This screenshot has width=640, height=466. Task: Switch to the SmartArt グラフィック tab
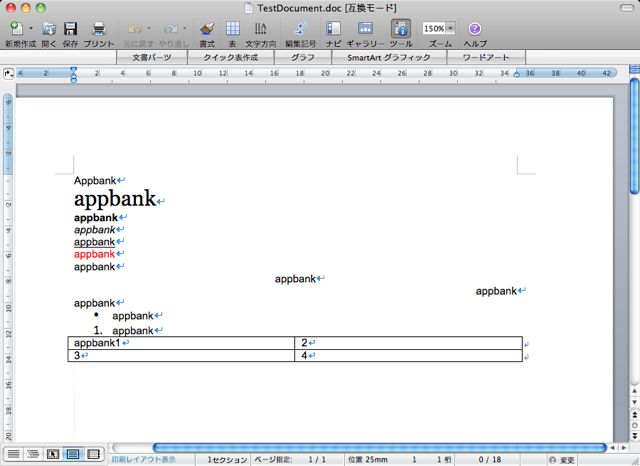pyautogui.click(x=389, y=57)
